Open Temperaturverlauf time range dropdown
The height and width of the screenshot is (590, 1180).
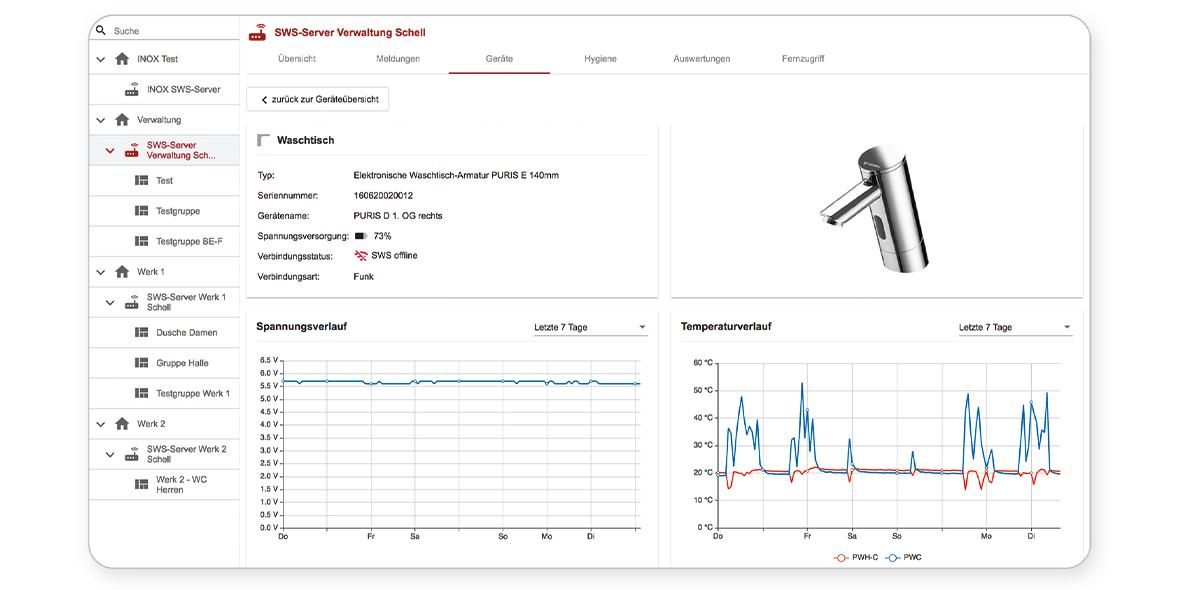pos(1014,327)
